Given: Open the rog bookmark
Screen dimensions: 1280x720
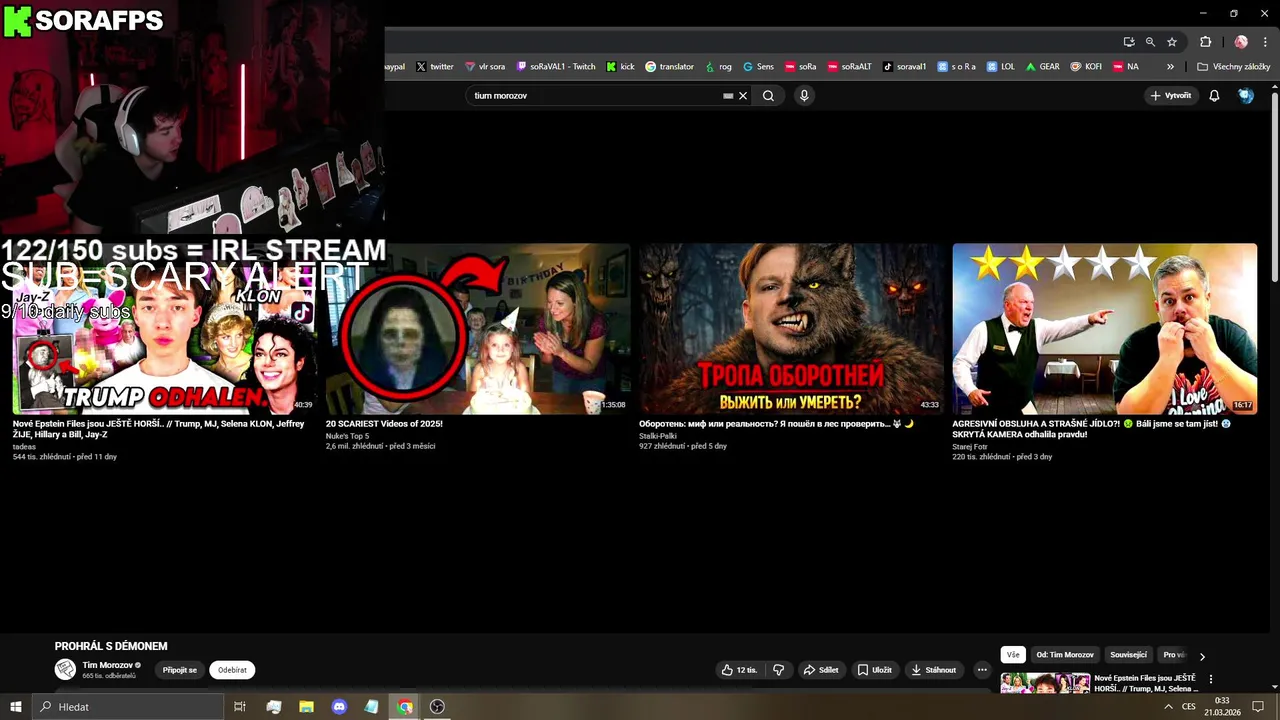Looking at the screenshot, I should (x=718, y=67).
